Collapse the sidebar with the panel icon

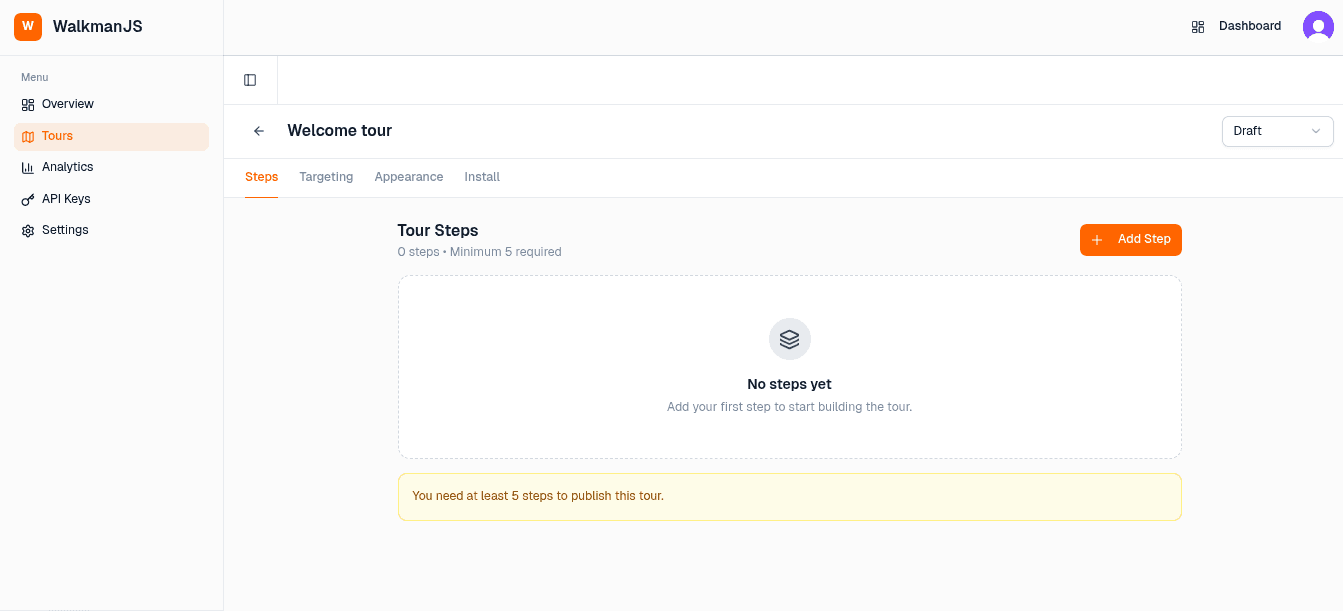250,80
